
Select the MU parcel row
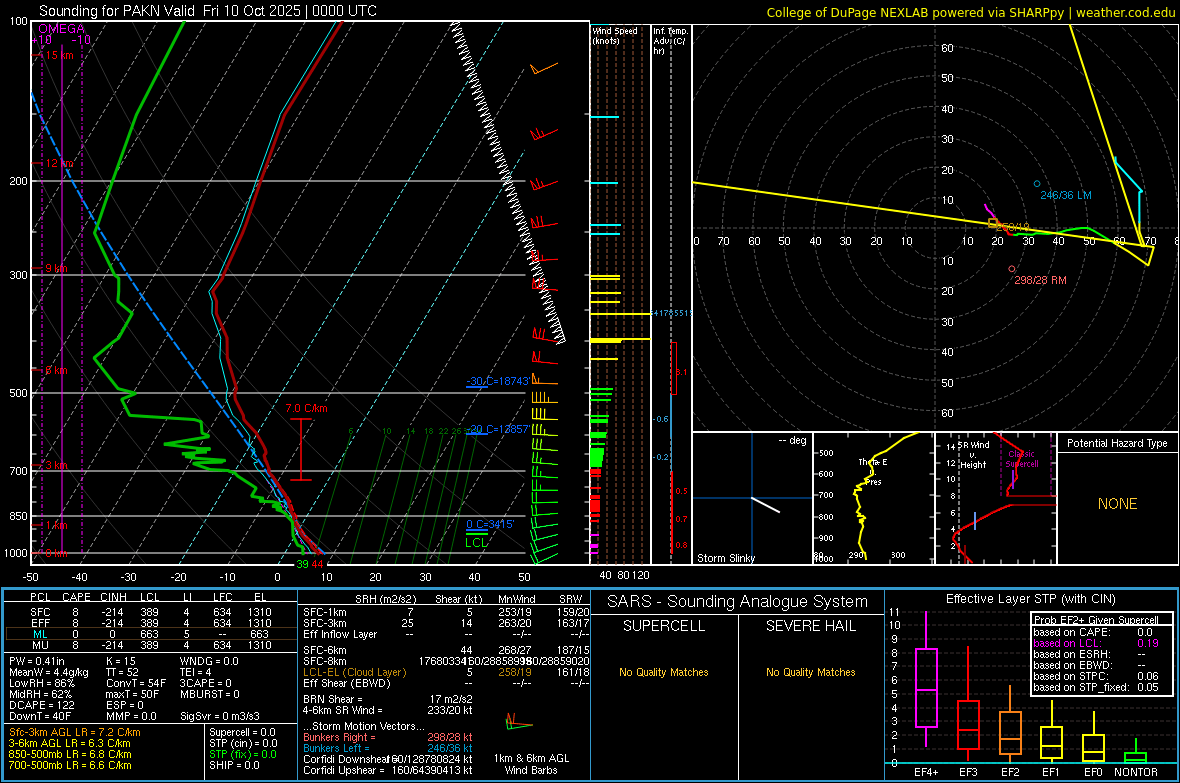(x=151, y=644)
